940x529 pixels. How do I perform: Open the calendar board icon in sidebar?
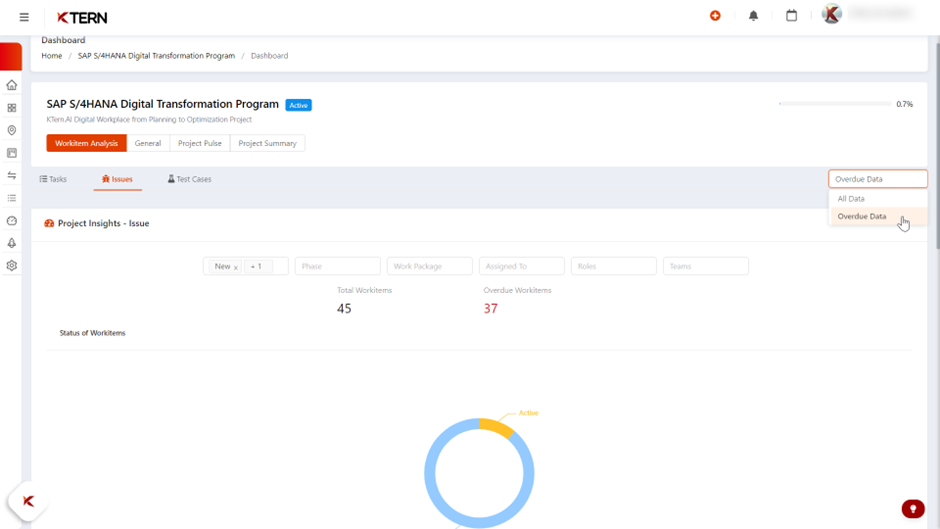tap(11, 153)
